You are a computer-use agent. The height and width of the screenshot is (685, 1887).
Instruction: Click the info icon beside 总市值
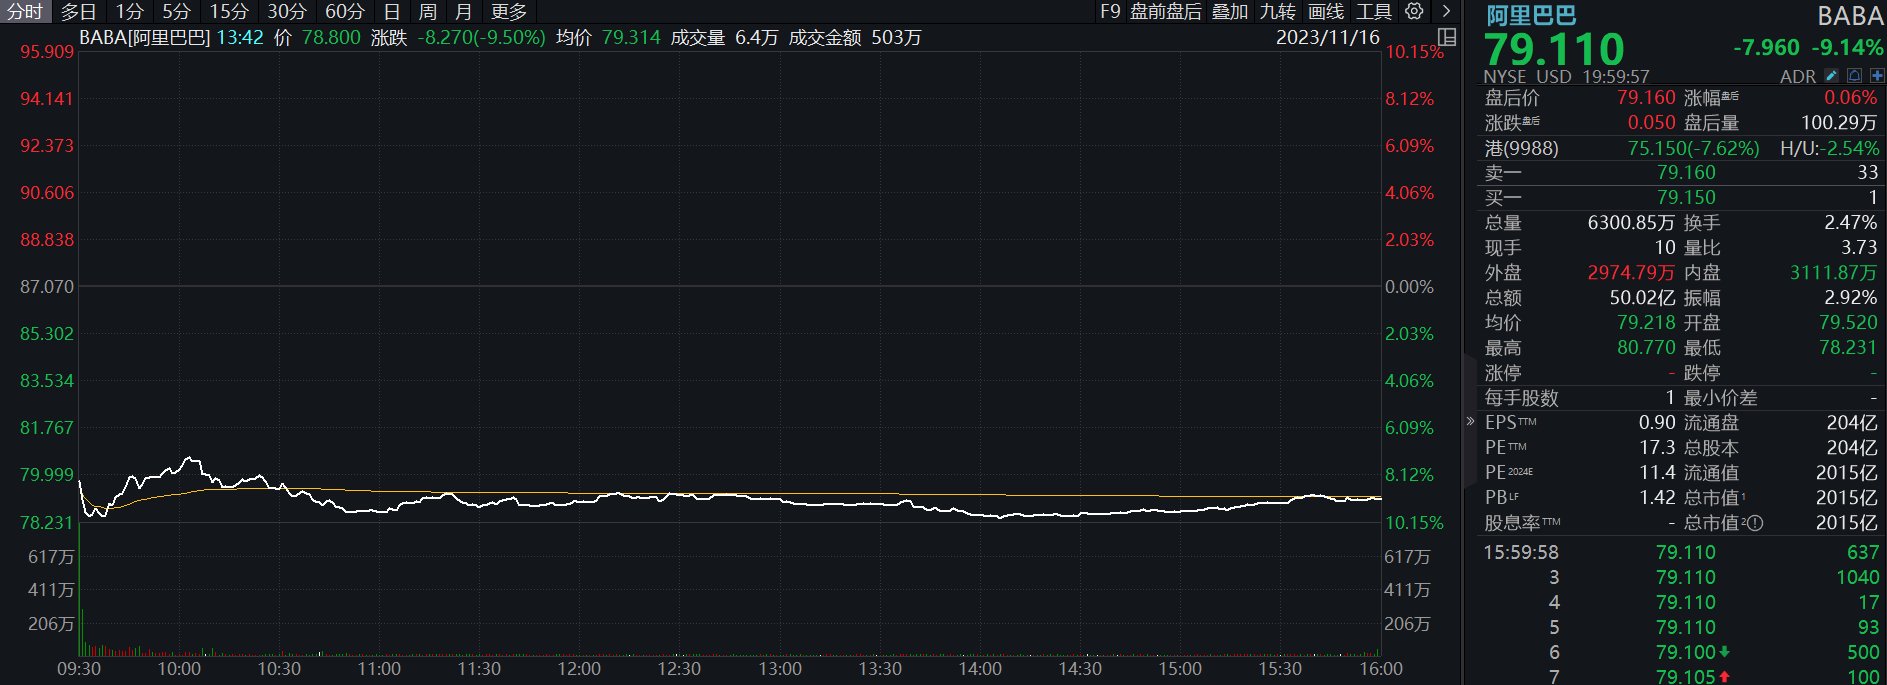1755,523
